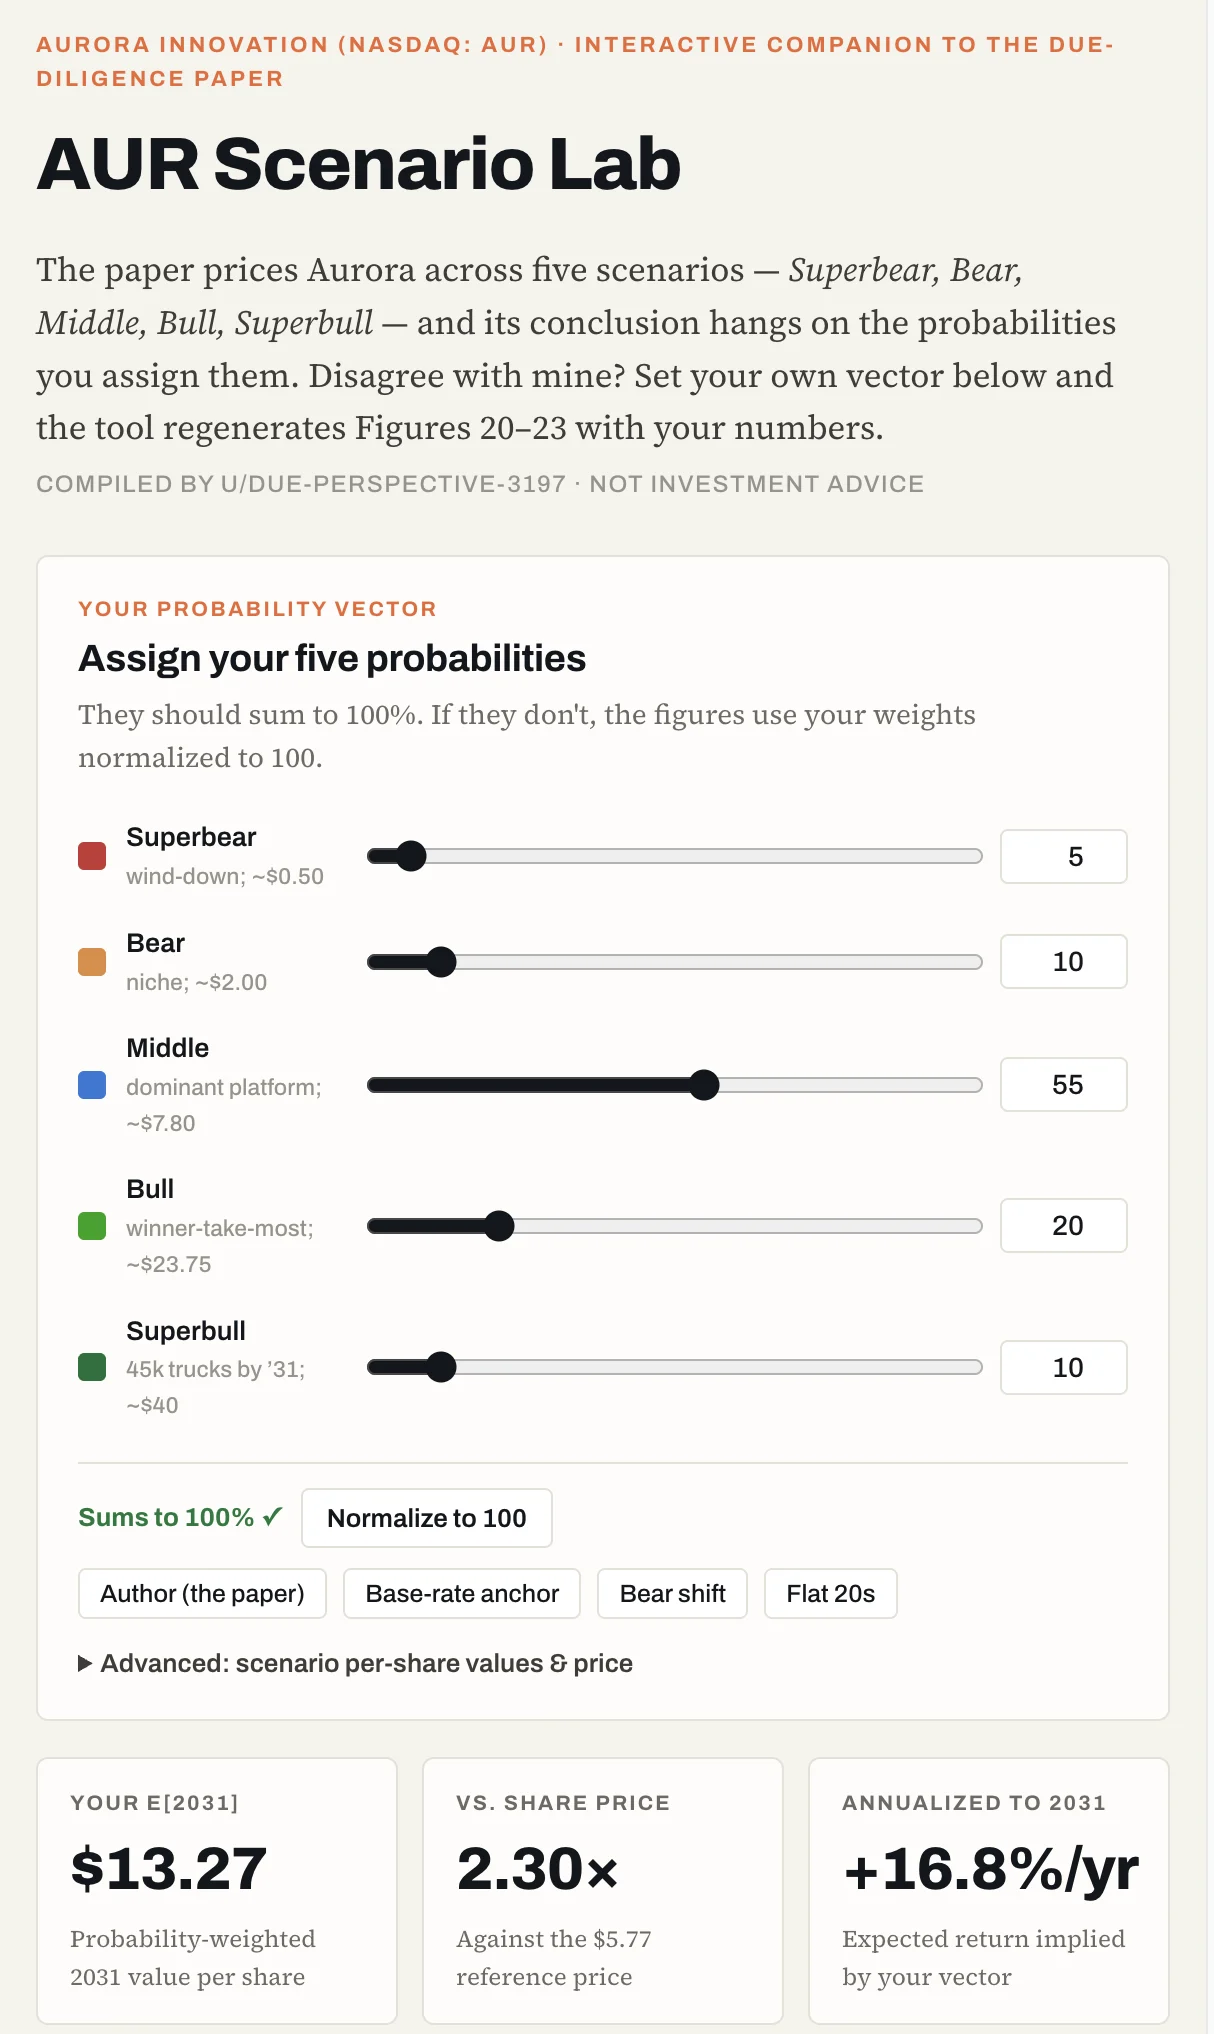This screenshot has height=2034, width=1214.
Task: Expand Advanced scenario per-share values section
Action: [x=356, y=1663]
